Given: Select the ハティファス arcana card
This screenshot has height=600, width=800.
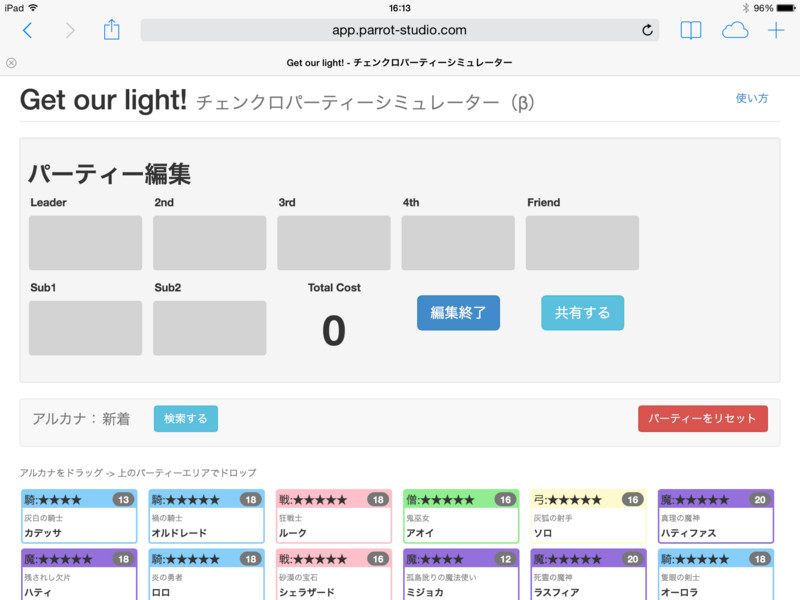Looking at the screenshot, I should 716,516.
